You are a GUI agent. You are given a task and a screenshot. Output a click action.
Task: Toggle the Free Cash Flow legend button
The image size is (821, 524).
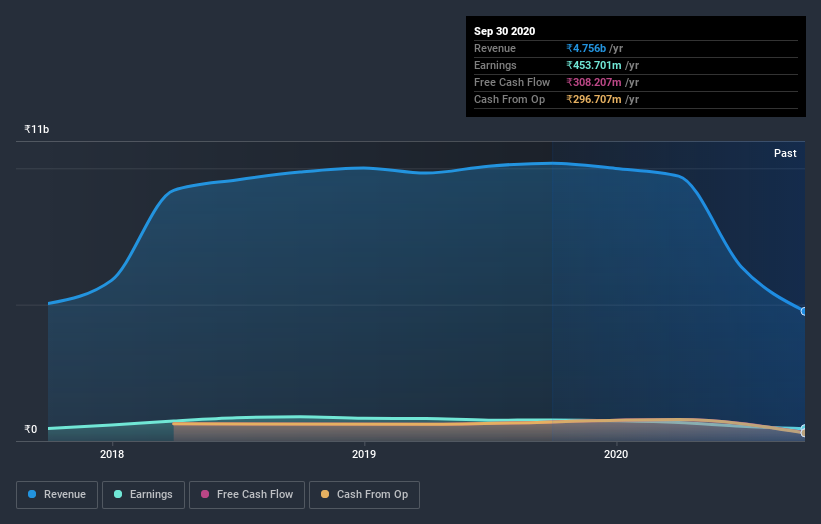(x=247, y=495)
